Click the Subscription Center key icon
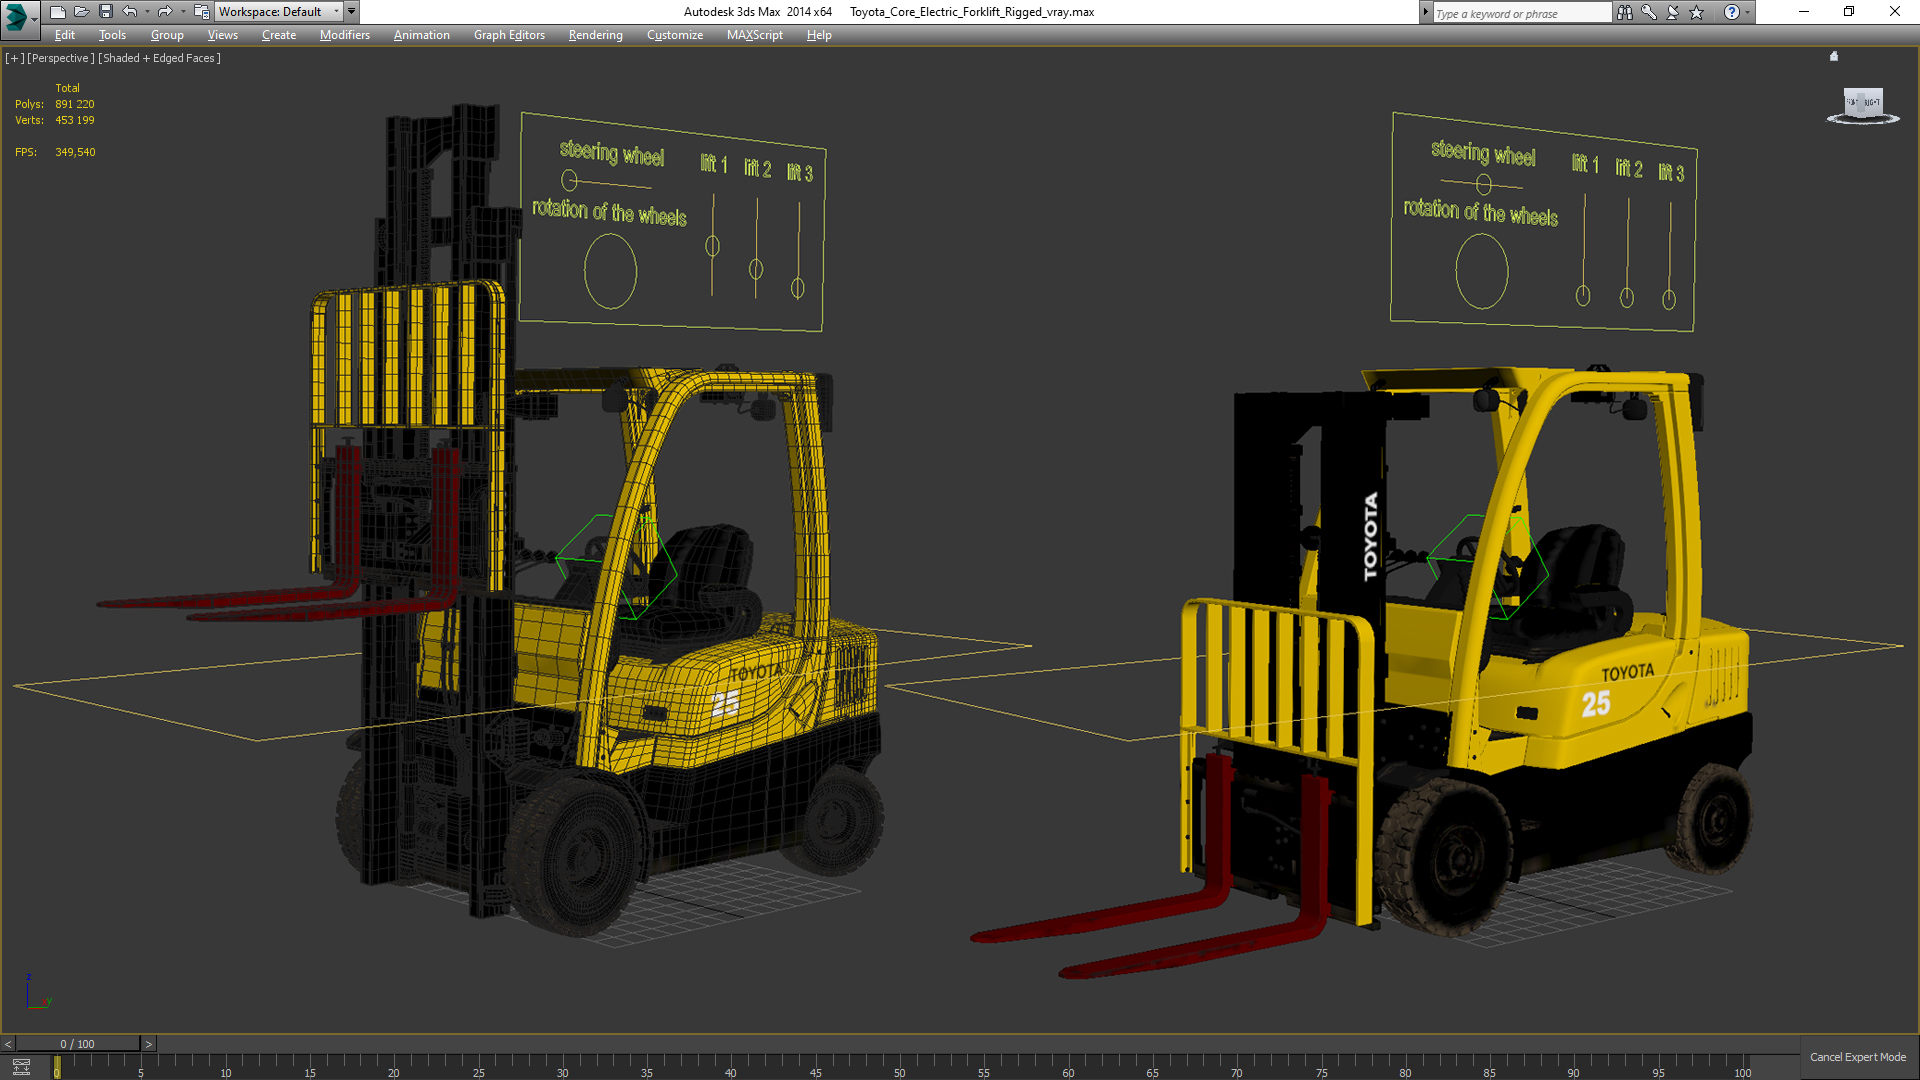1920x1080 pixels. (1649, 12)
